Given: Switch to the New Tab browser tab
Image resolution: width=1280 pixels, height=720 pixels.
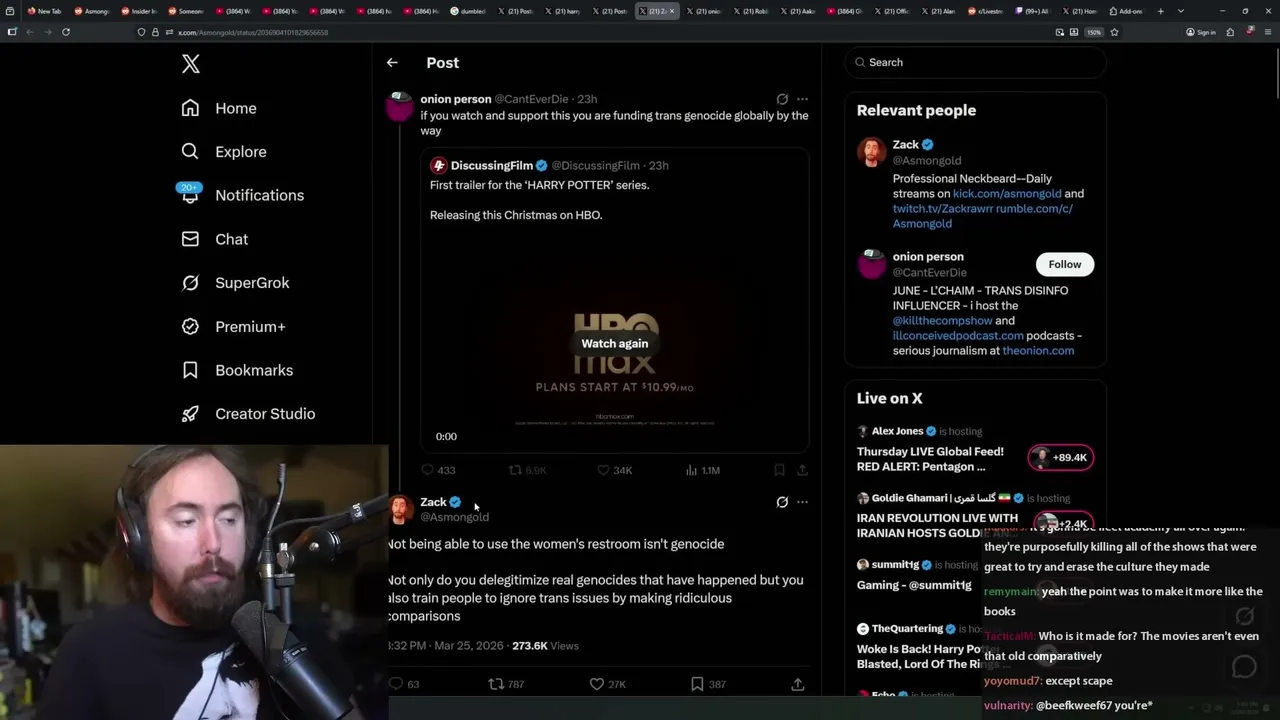Looking at the screenshot, I should tap(46, 11).
